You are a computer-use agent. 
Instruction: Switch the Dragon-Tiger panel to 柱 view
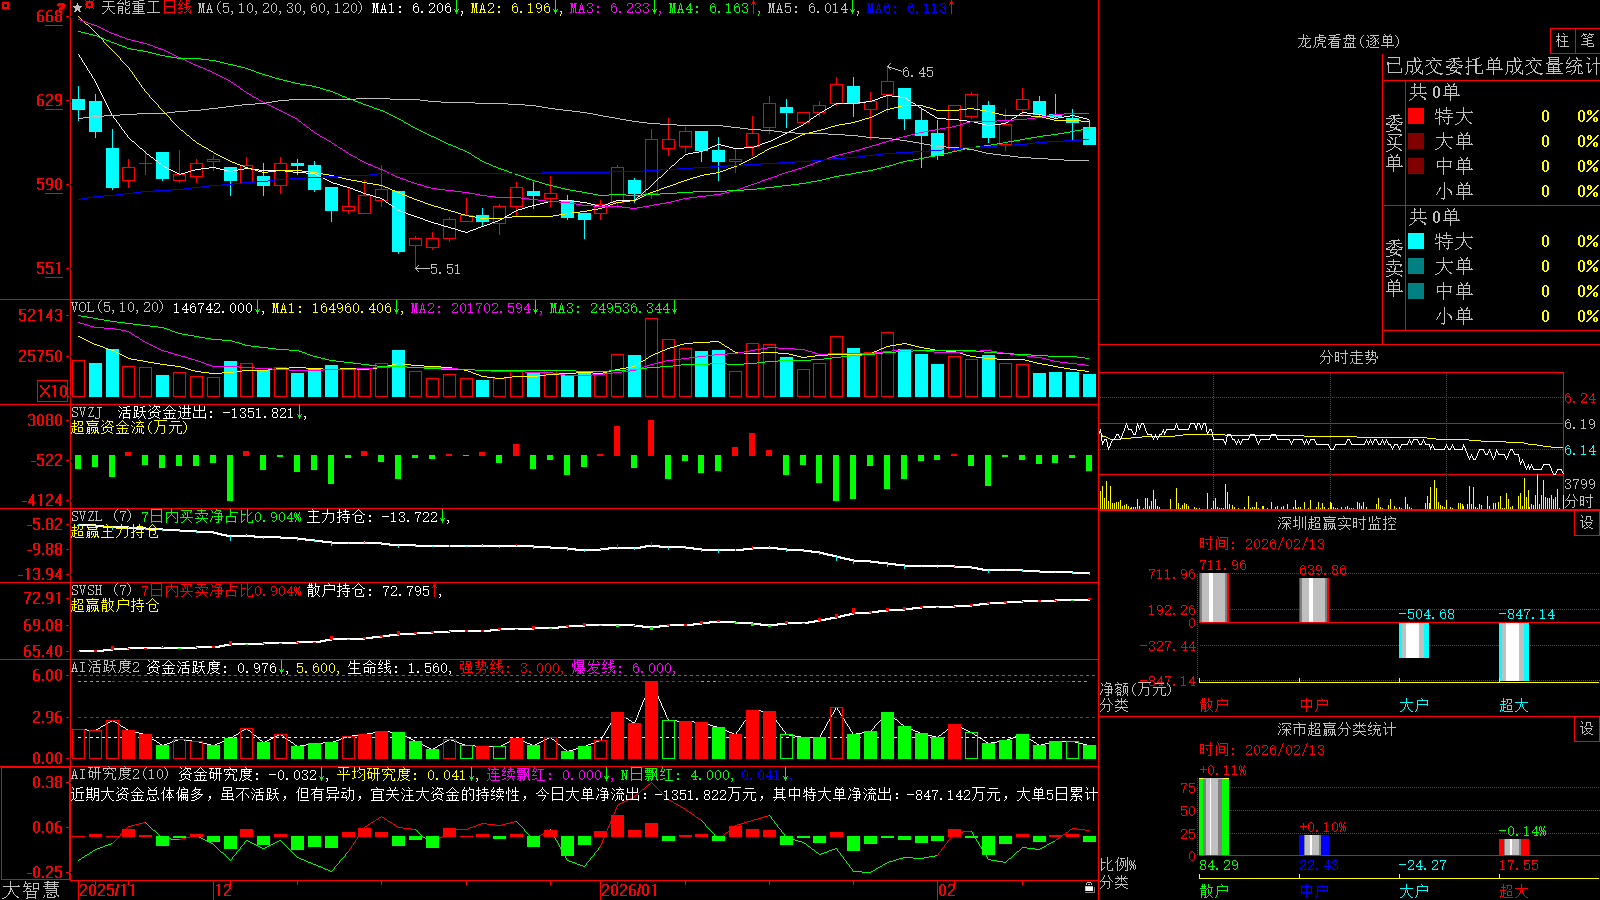[x=1562, y=41]
